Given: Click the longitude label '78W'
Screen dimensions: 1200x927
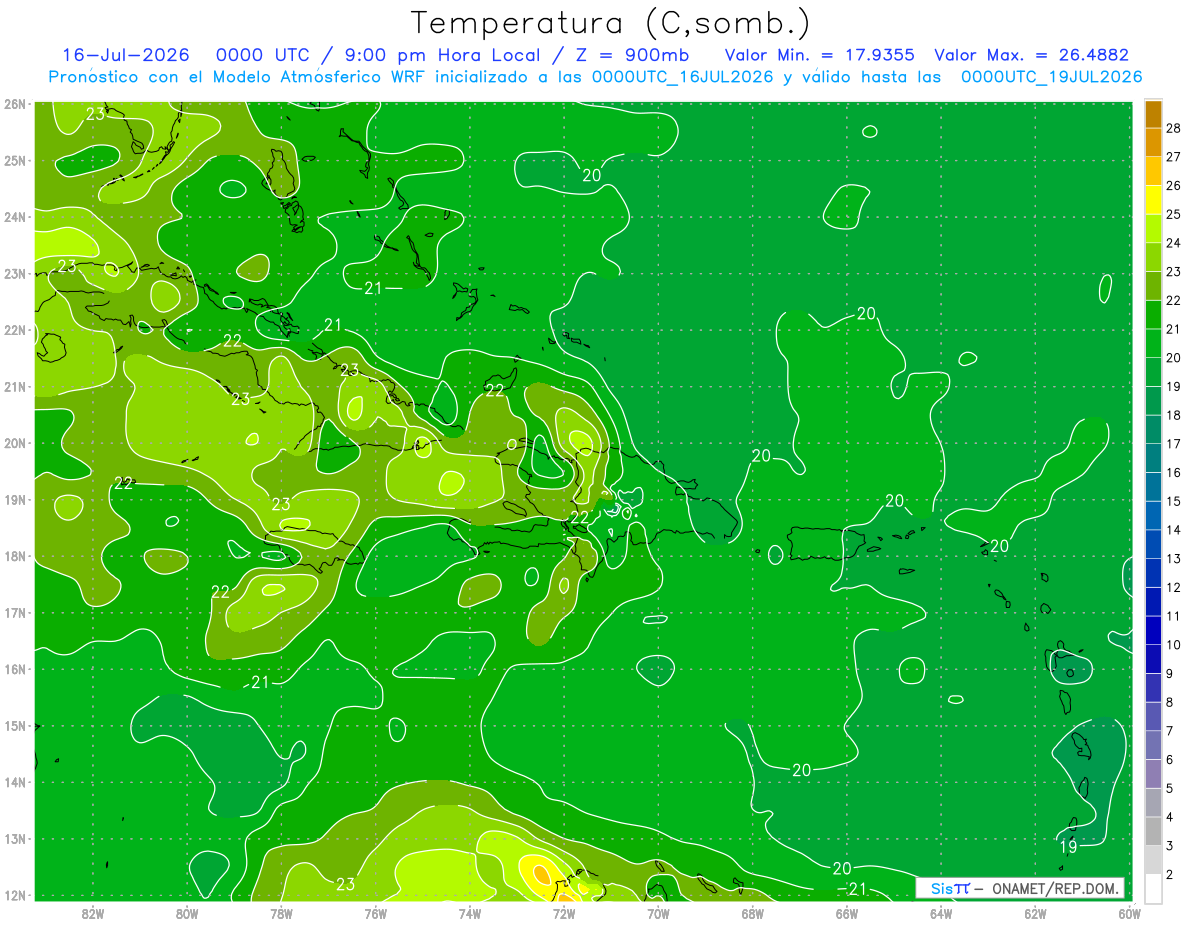Looking at the screenshot, I should coord(281,912).
